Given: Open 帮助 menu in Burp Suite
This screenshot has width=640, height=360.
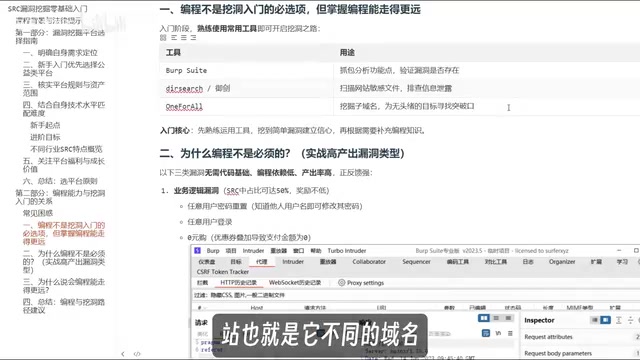Looking at the screenshot, I should tap(316, 251).
